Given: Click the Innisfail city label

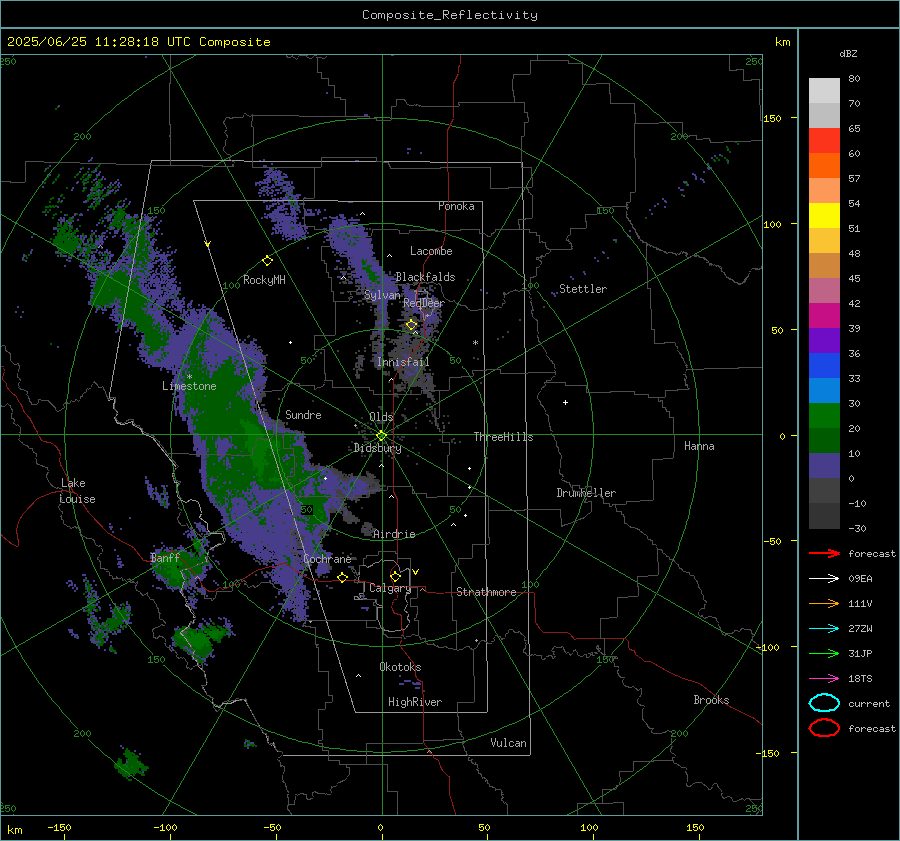Looking at the screenshot, I should coord(403,362).
